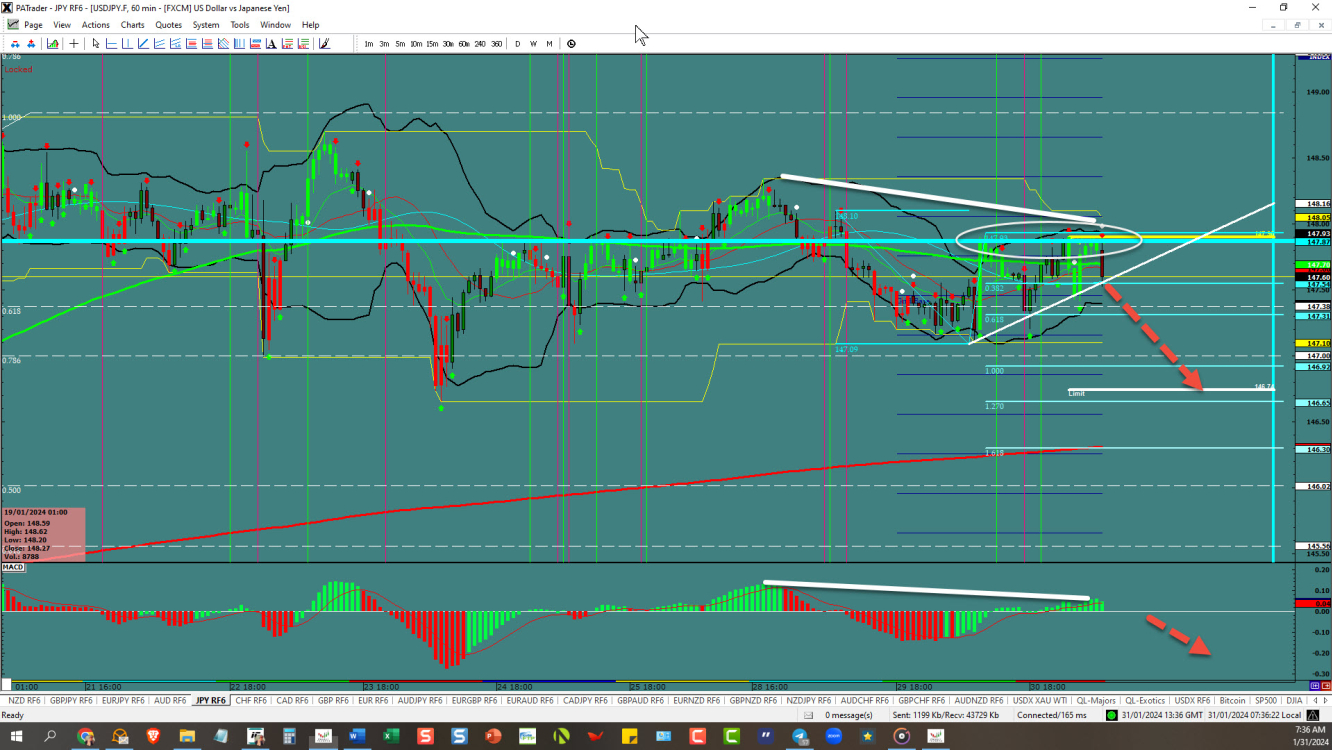Switch to 10m timeframe
The height and width of the screenshot is (750, 1332).
click(x=415, y=43)
